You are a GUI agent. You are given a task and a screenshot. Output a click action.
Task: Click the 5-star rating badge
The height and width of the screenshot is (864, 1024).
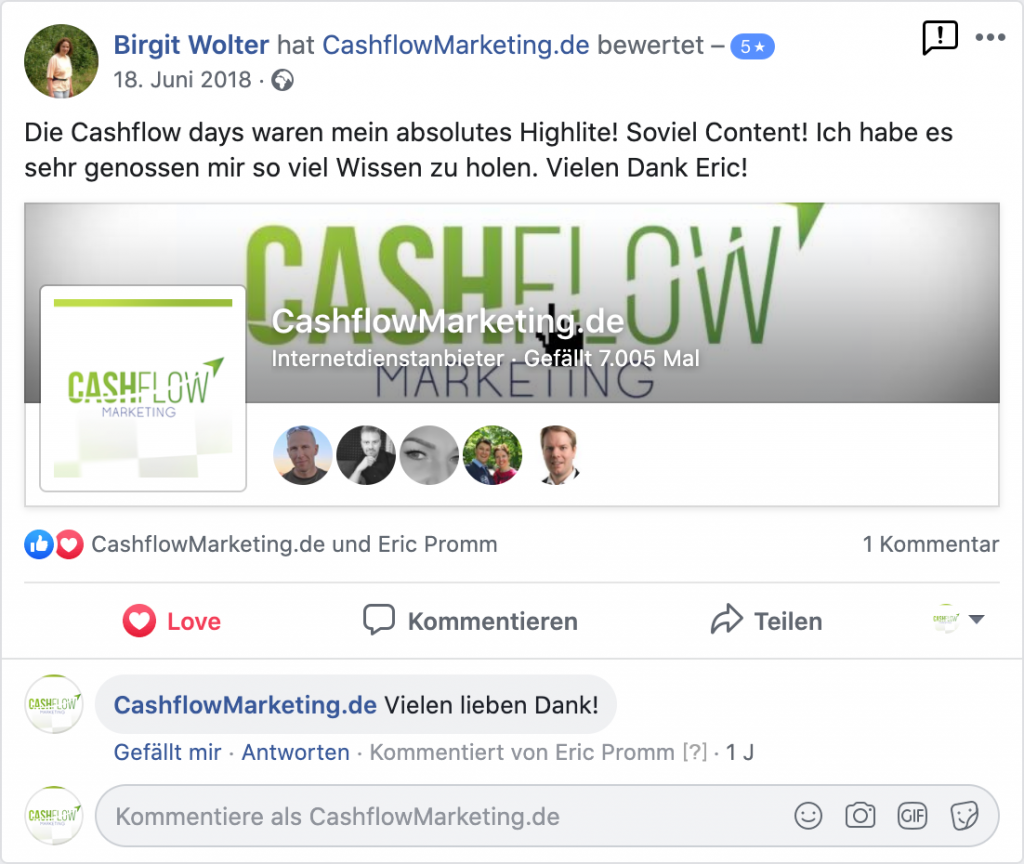pos(752,46)
